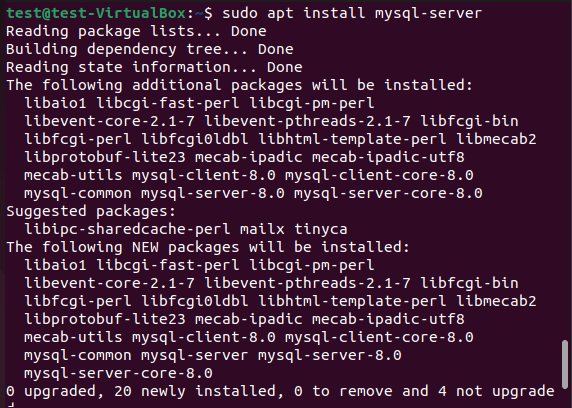
Task: Click the scrollbar track above the thumb
Action: (x=565, y=172)
